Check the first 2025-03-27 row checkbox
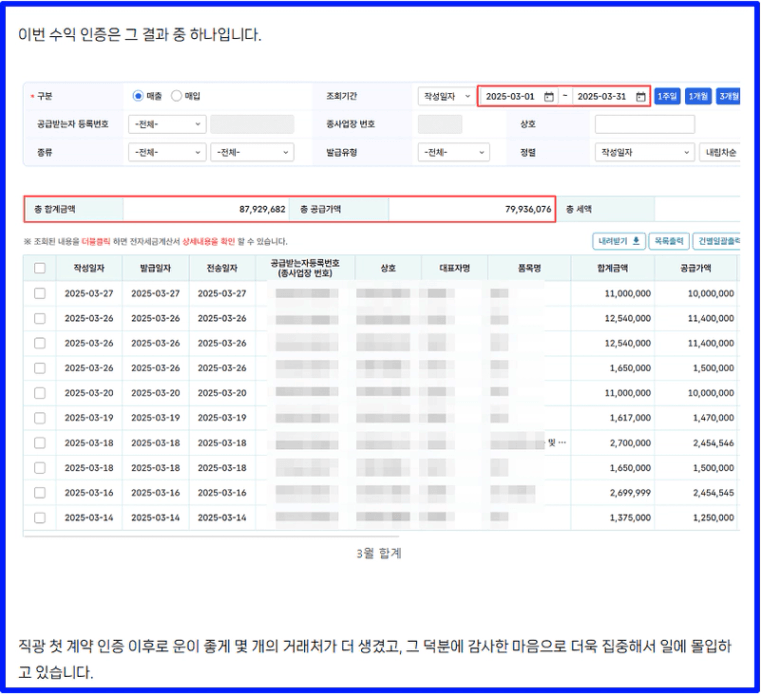 (40, 293)
